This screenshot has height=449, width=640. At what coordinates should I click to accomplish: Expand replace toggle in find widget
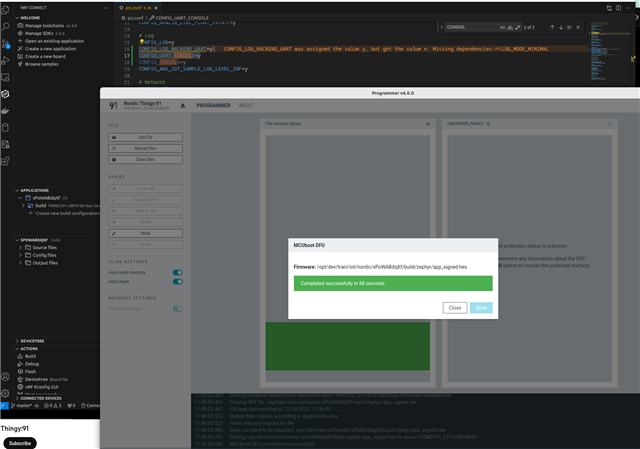[441, 27]
